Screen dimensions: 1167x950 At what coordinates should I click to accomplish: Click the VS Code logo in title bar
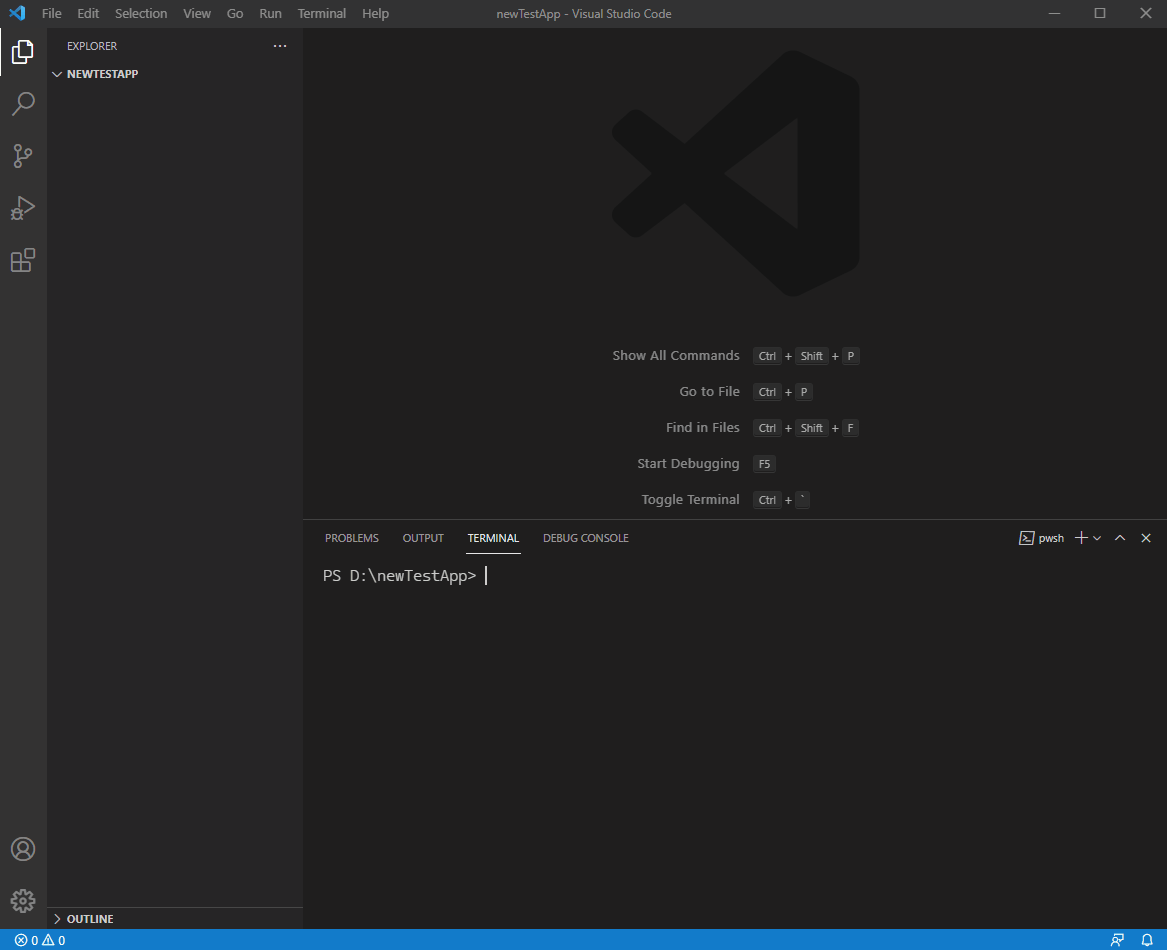17,13
